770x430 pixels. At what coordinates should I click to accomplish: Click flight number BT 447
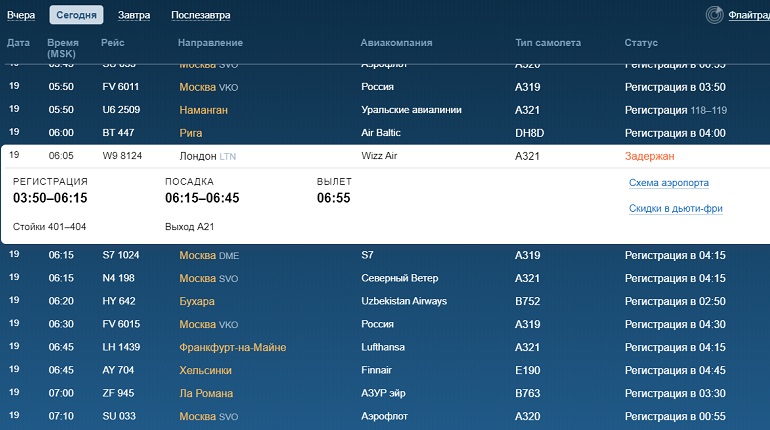pos(118,133)
